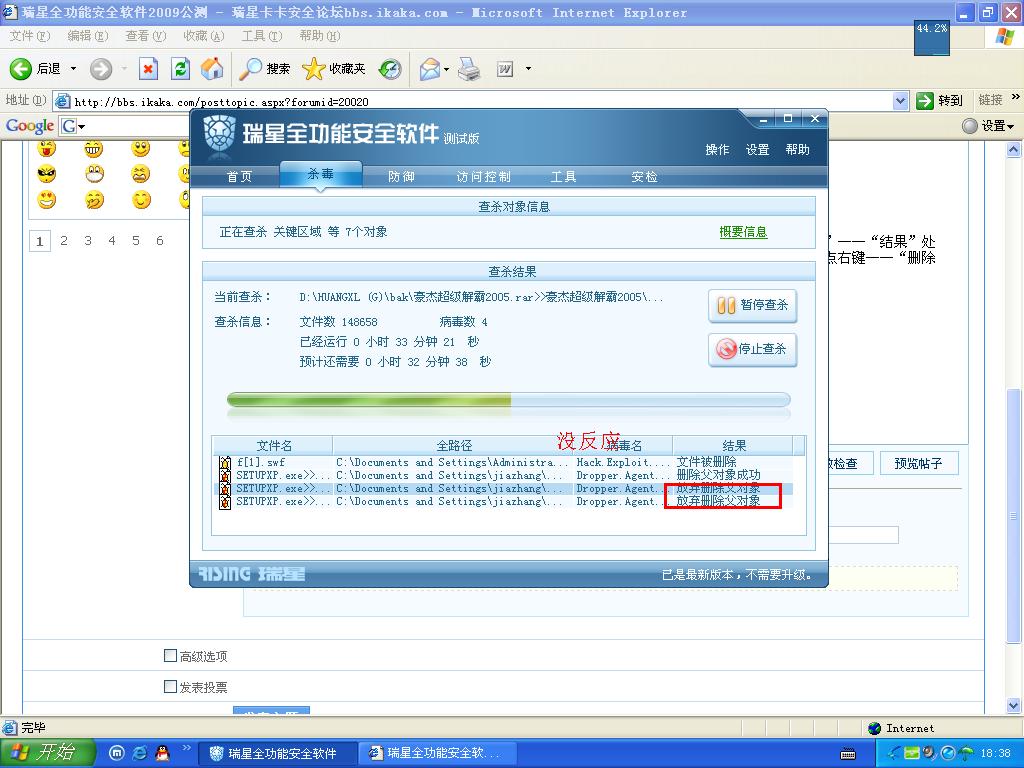Image resolution: width=1024 pixels, height=768 pixels.
Task: Click the sunglasses smiley emoticon
Action: 46,174
